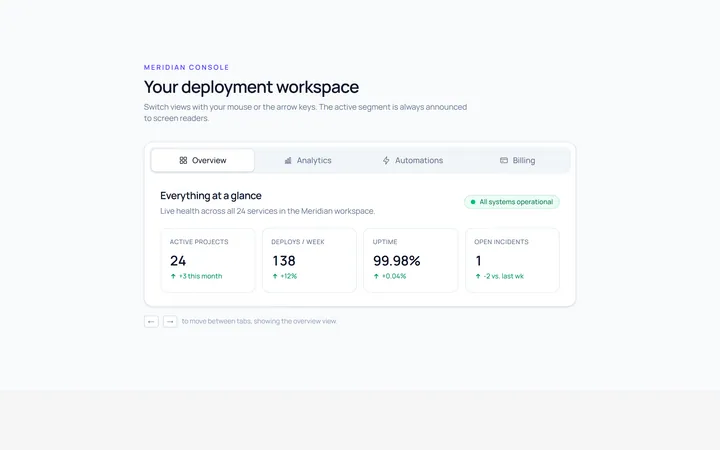Switch to the Billing tab
This screenshot has width=720, height=450.
point(518,160)
